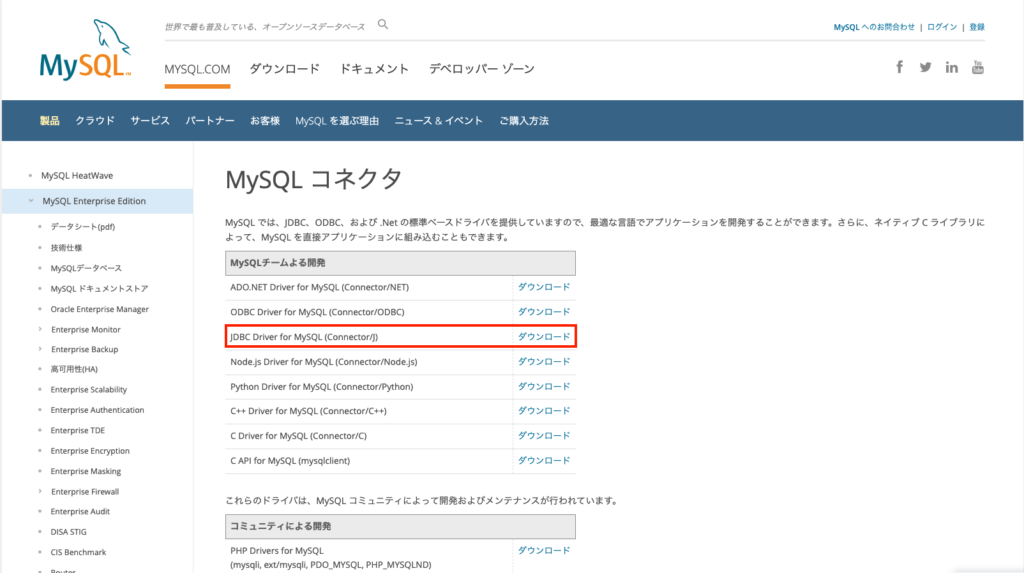The image size is (1024, 573).
Task: Open MySQL を選ぶ理由 menu item
Action: point(337,120)
